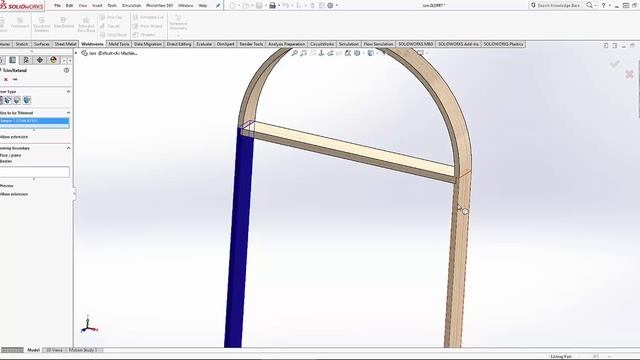Click the Trim/Extend ribbon tool
Image resolution: width=640 pixels, height=360 pixels.
(x=63, y=22)
